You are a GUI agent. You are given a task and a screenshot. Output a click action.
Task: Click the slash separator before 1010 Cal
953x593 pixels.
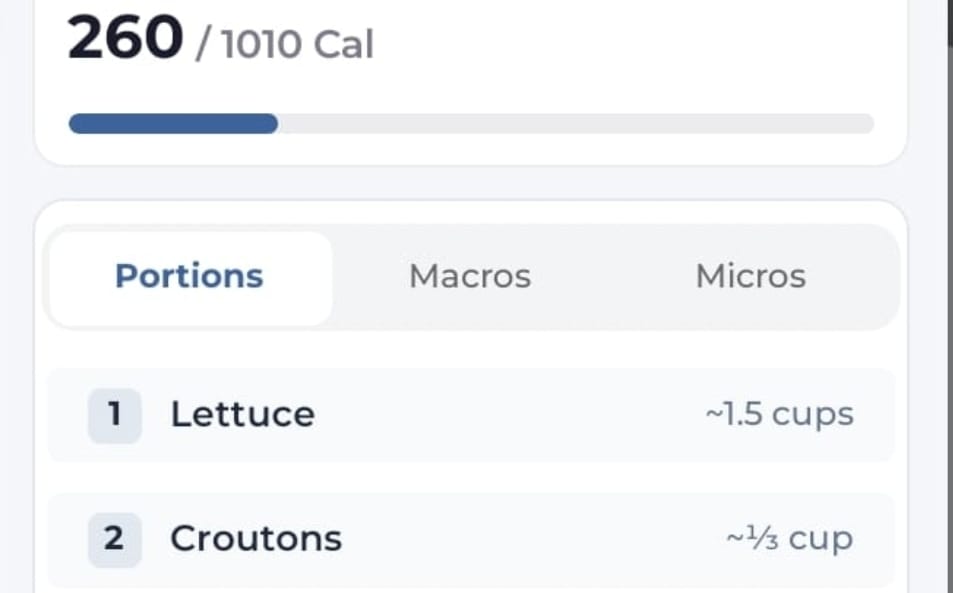pyautogui.click(x=201, y=45)
